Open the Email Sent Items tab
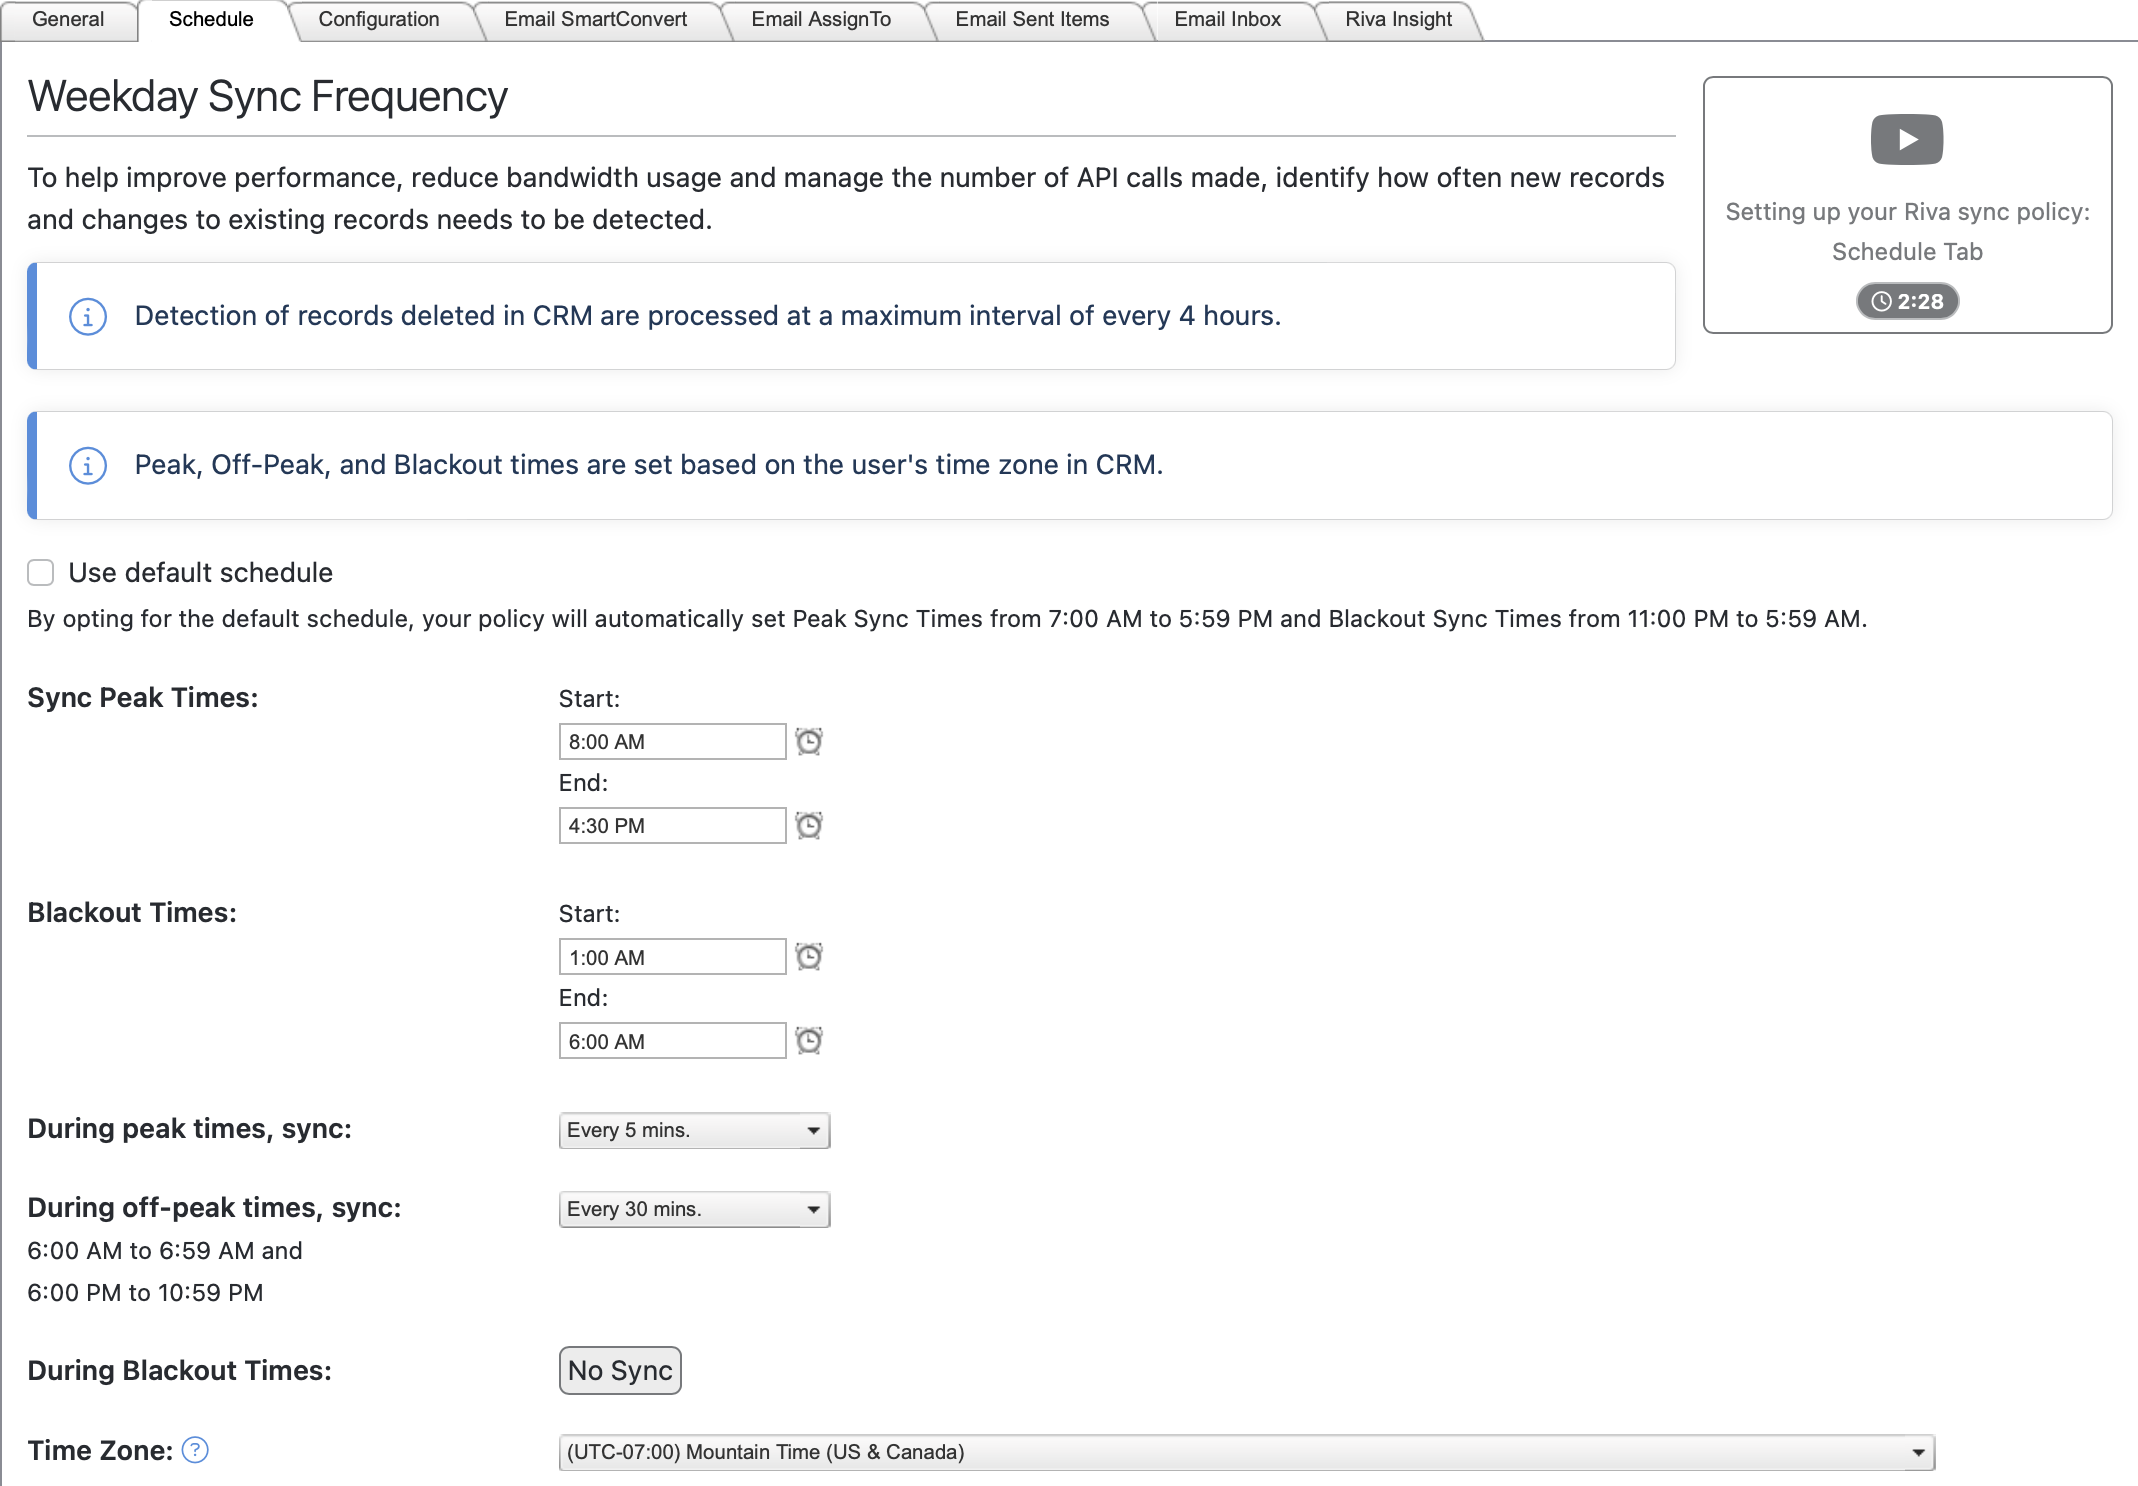 click(1032, 19)
